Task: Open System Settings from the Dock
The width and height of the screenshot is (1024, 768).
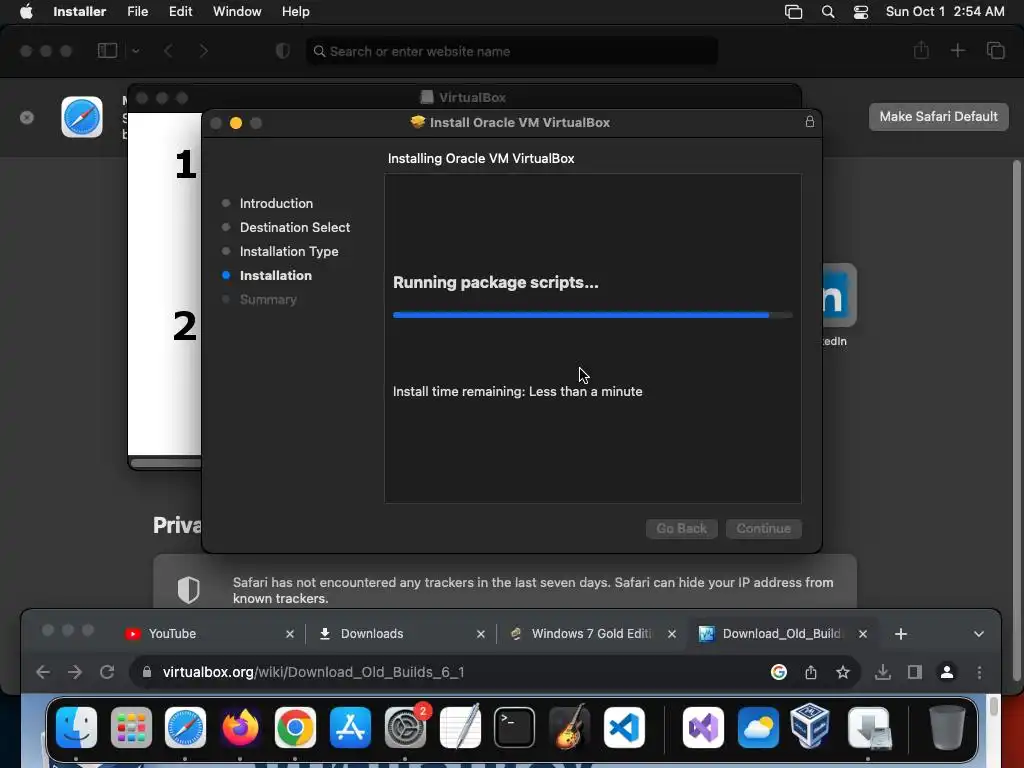Action: [405, 727]
